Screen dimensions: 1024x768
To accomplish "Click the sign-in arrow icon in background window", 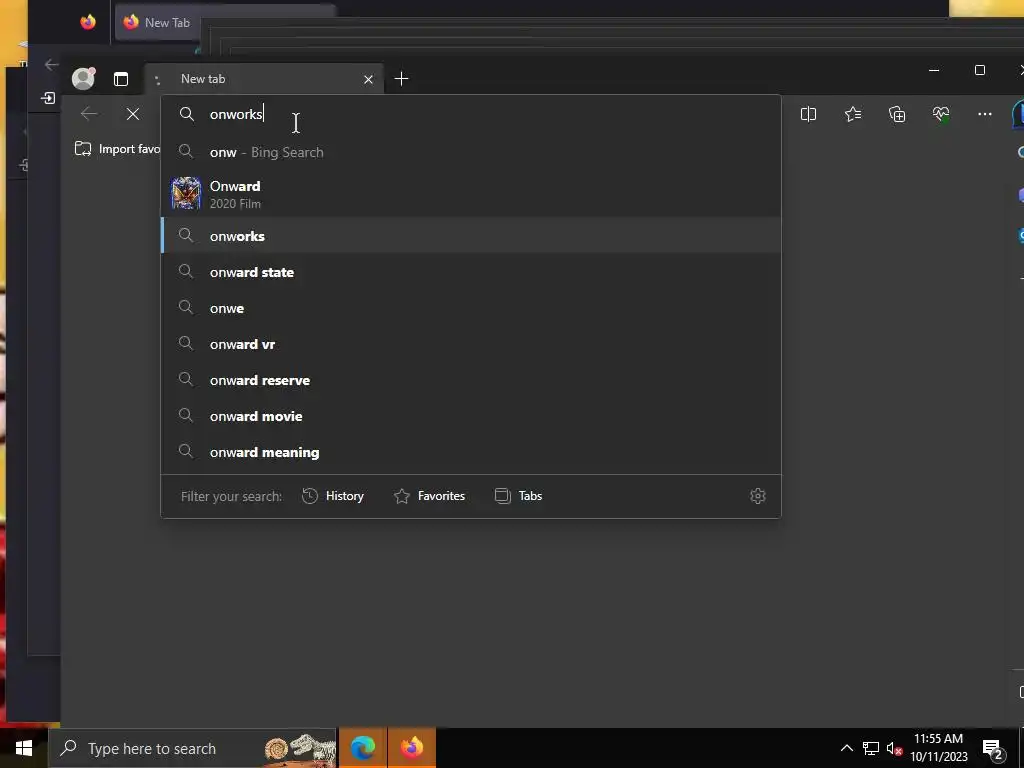I will [x=48, y=98].
